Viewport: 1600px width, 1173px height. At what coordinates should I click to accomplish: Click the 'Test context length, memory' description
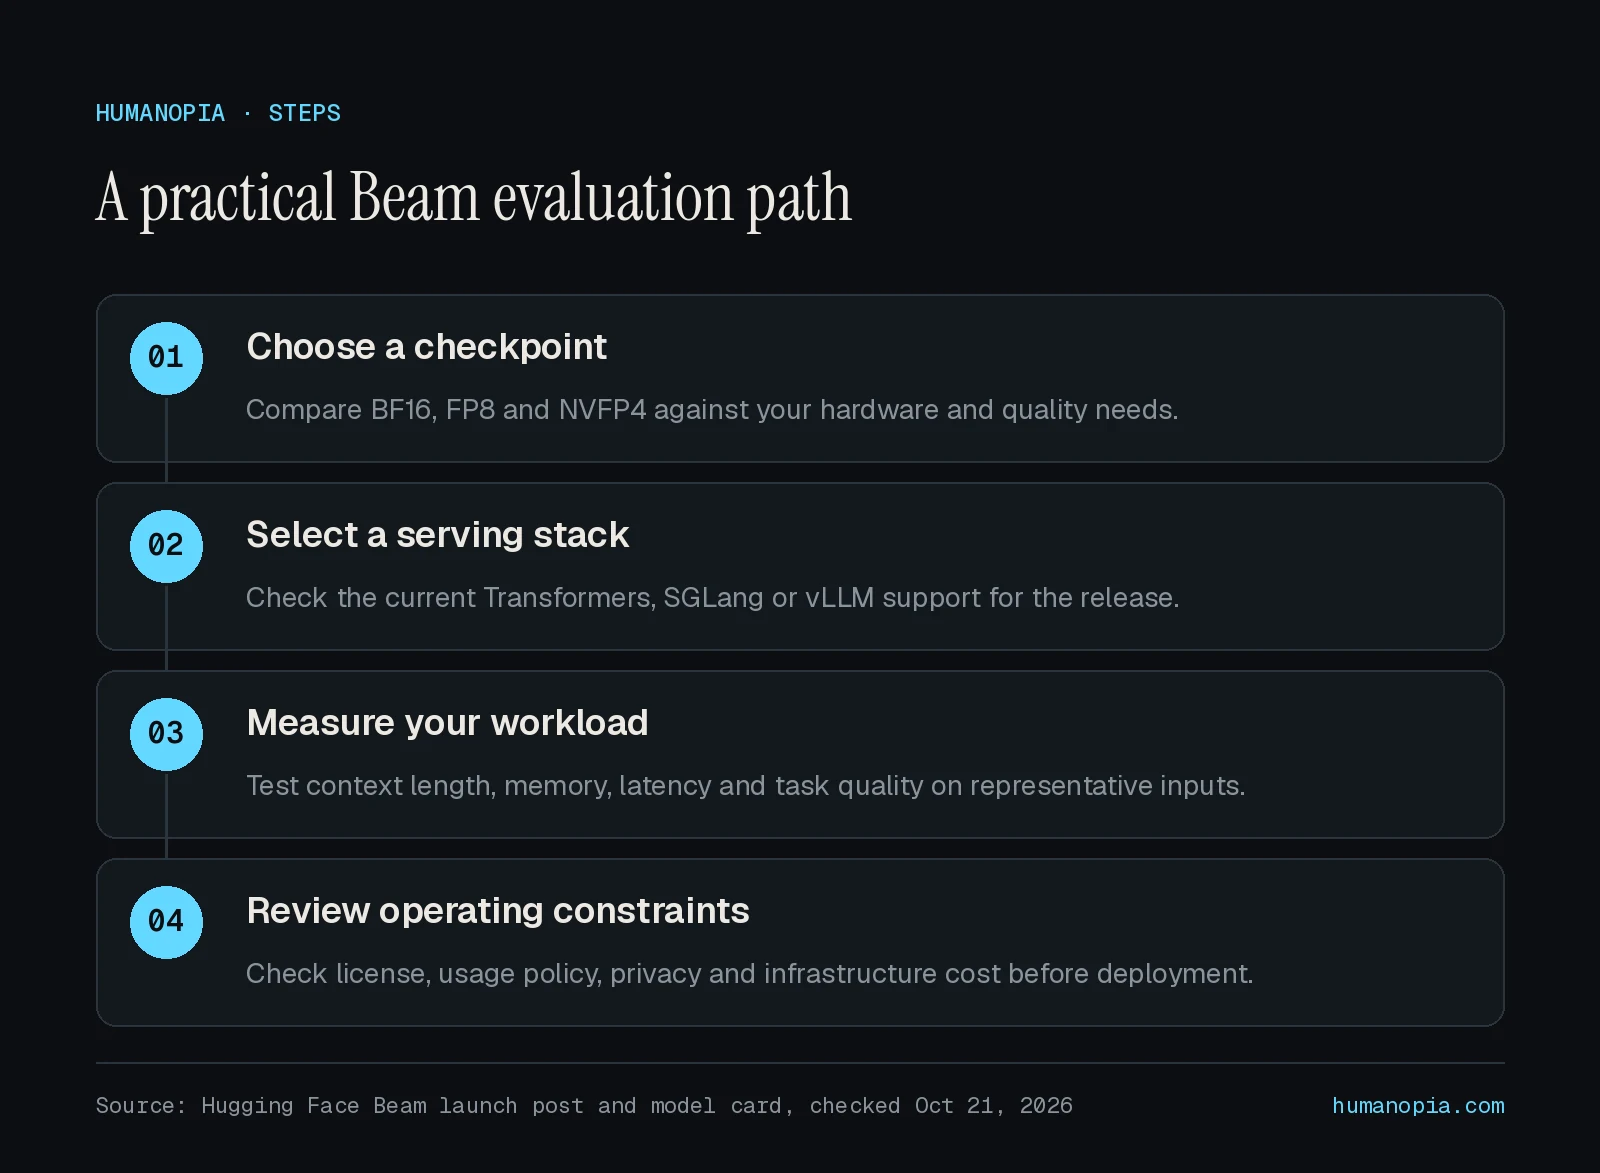[x=745, y=786]
